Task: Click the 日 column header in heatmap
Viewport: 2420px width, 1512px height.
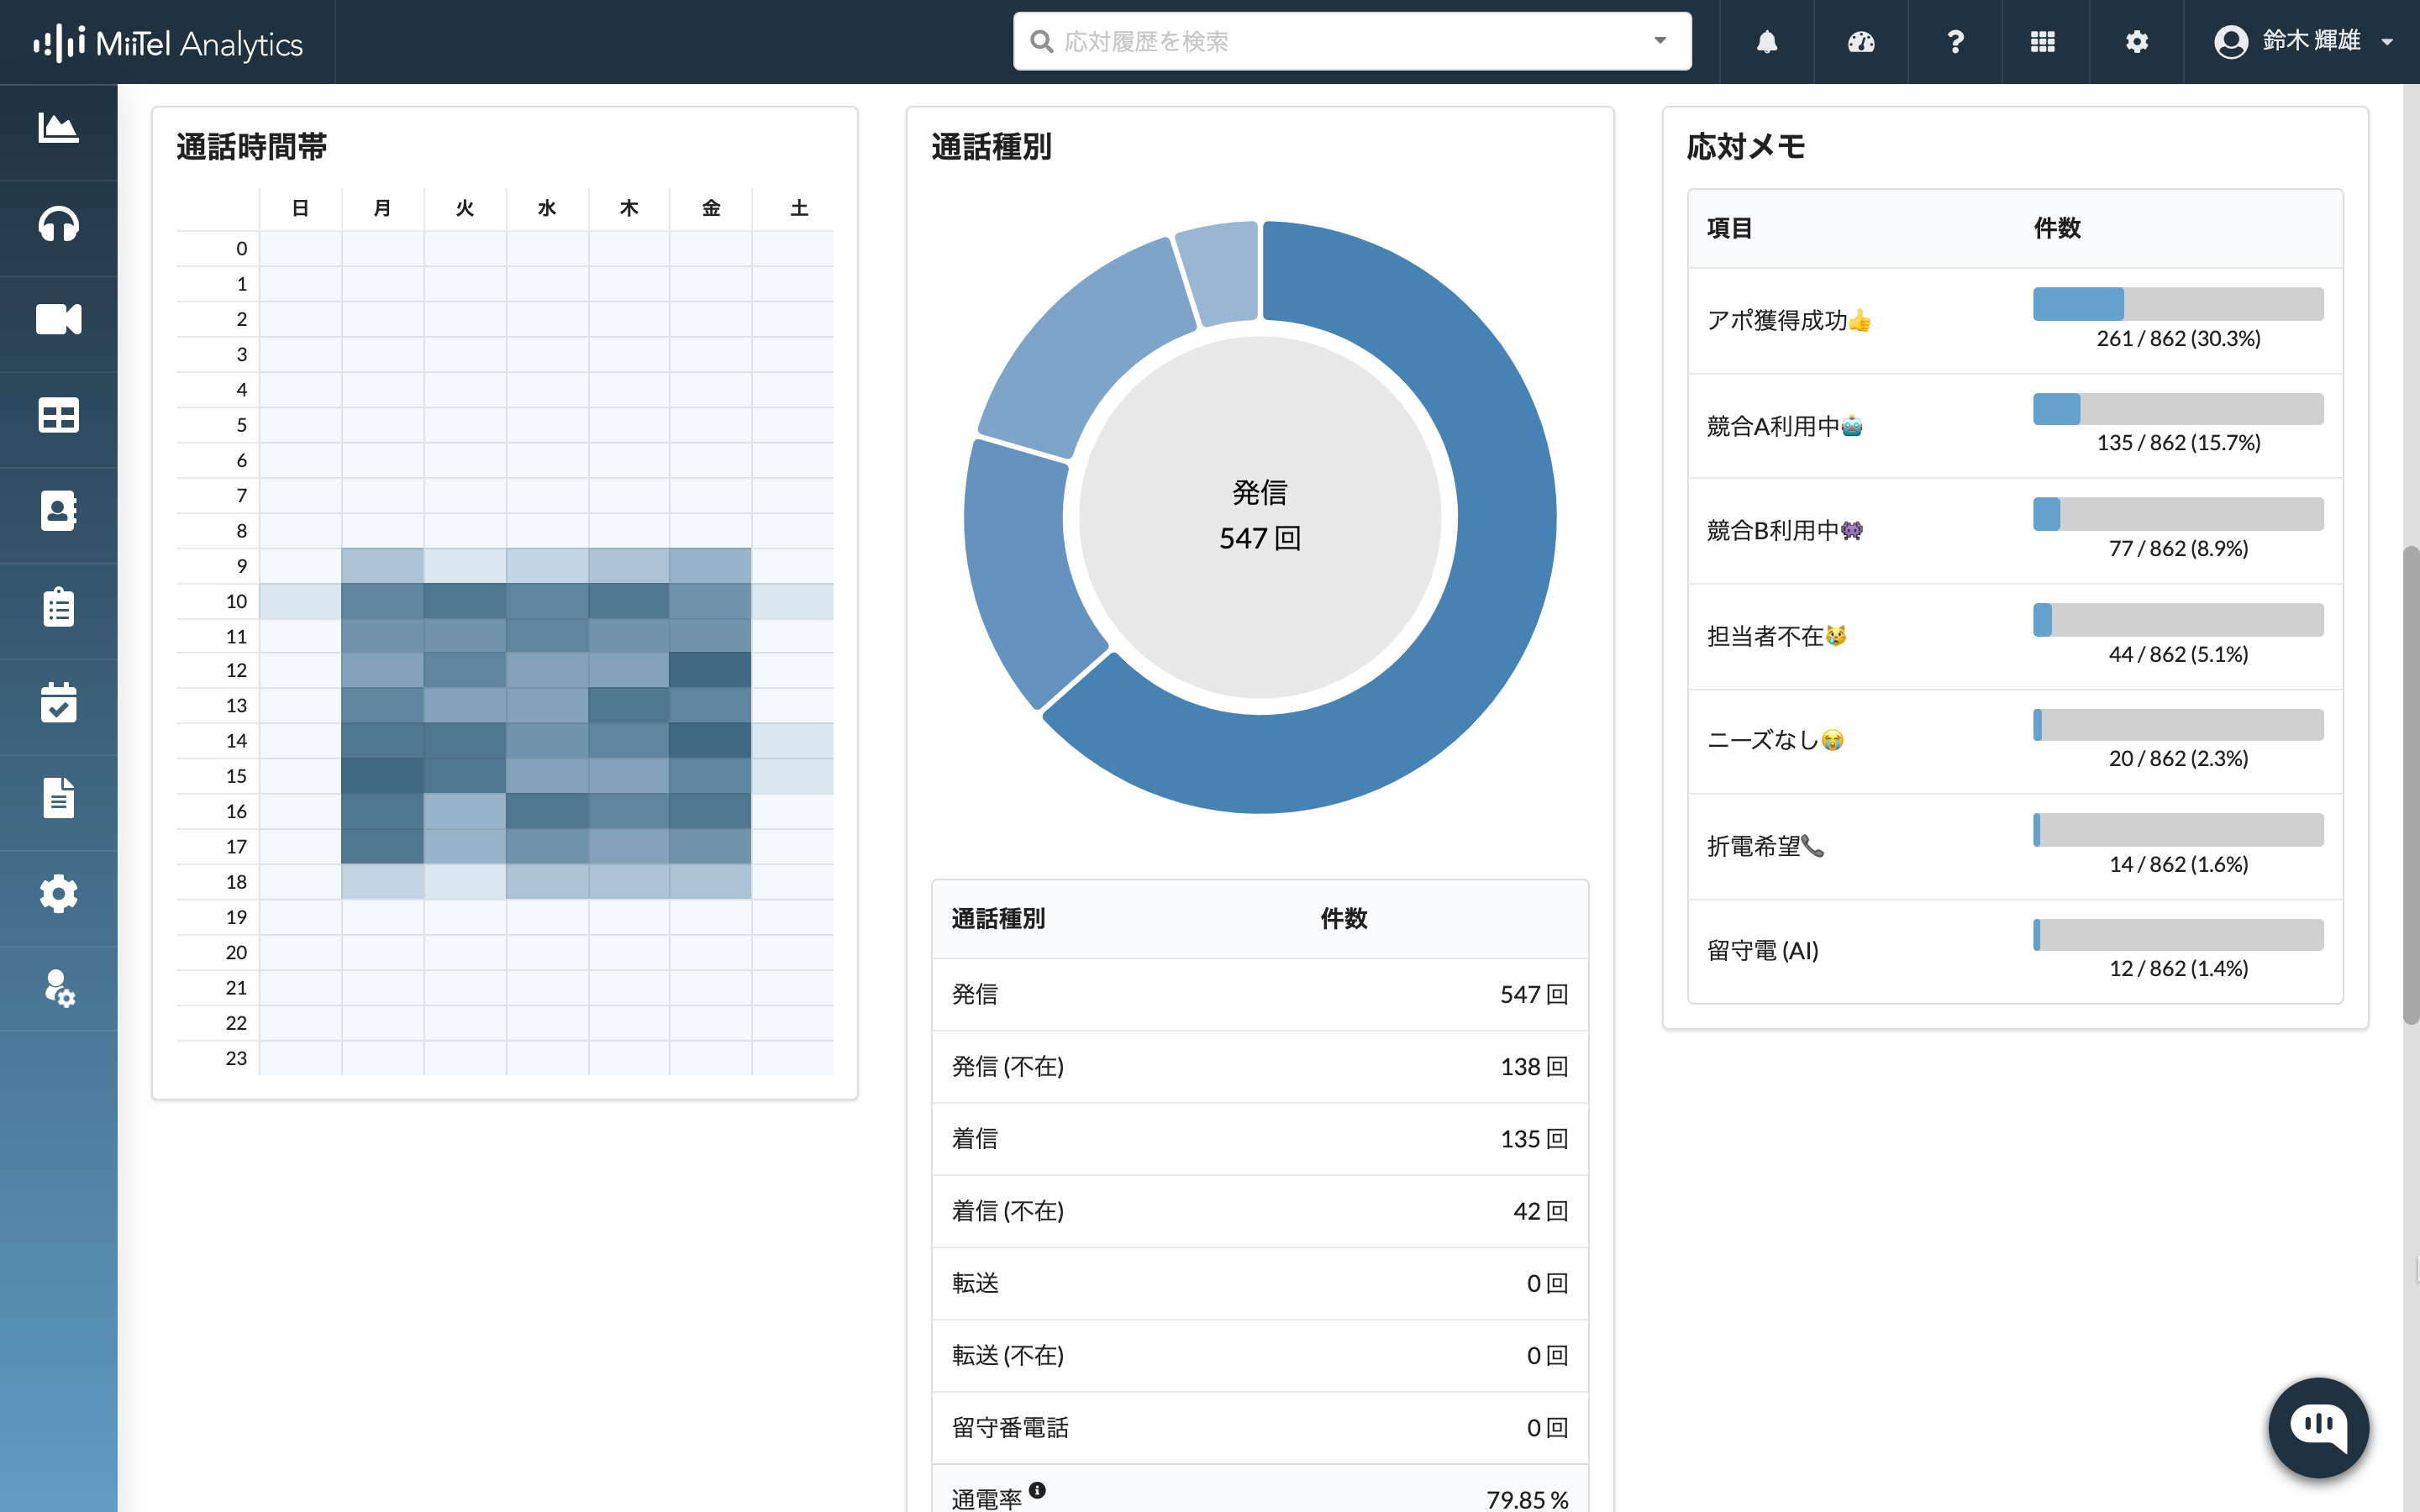Action: click(x=300, y=208)
